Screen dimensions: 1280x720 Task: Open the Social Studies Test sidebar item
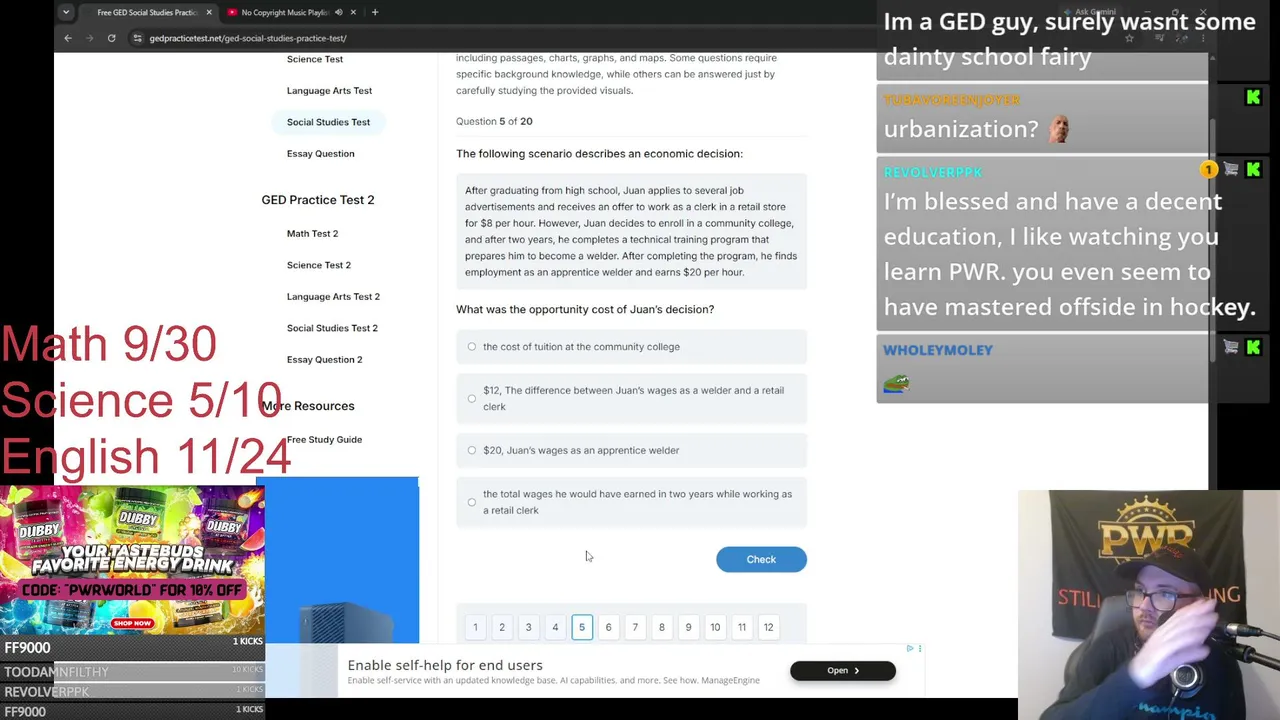[328, 122]
